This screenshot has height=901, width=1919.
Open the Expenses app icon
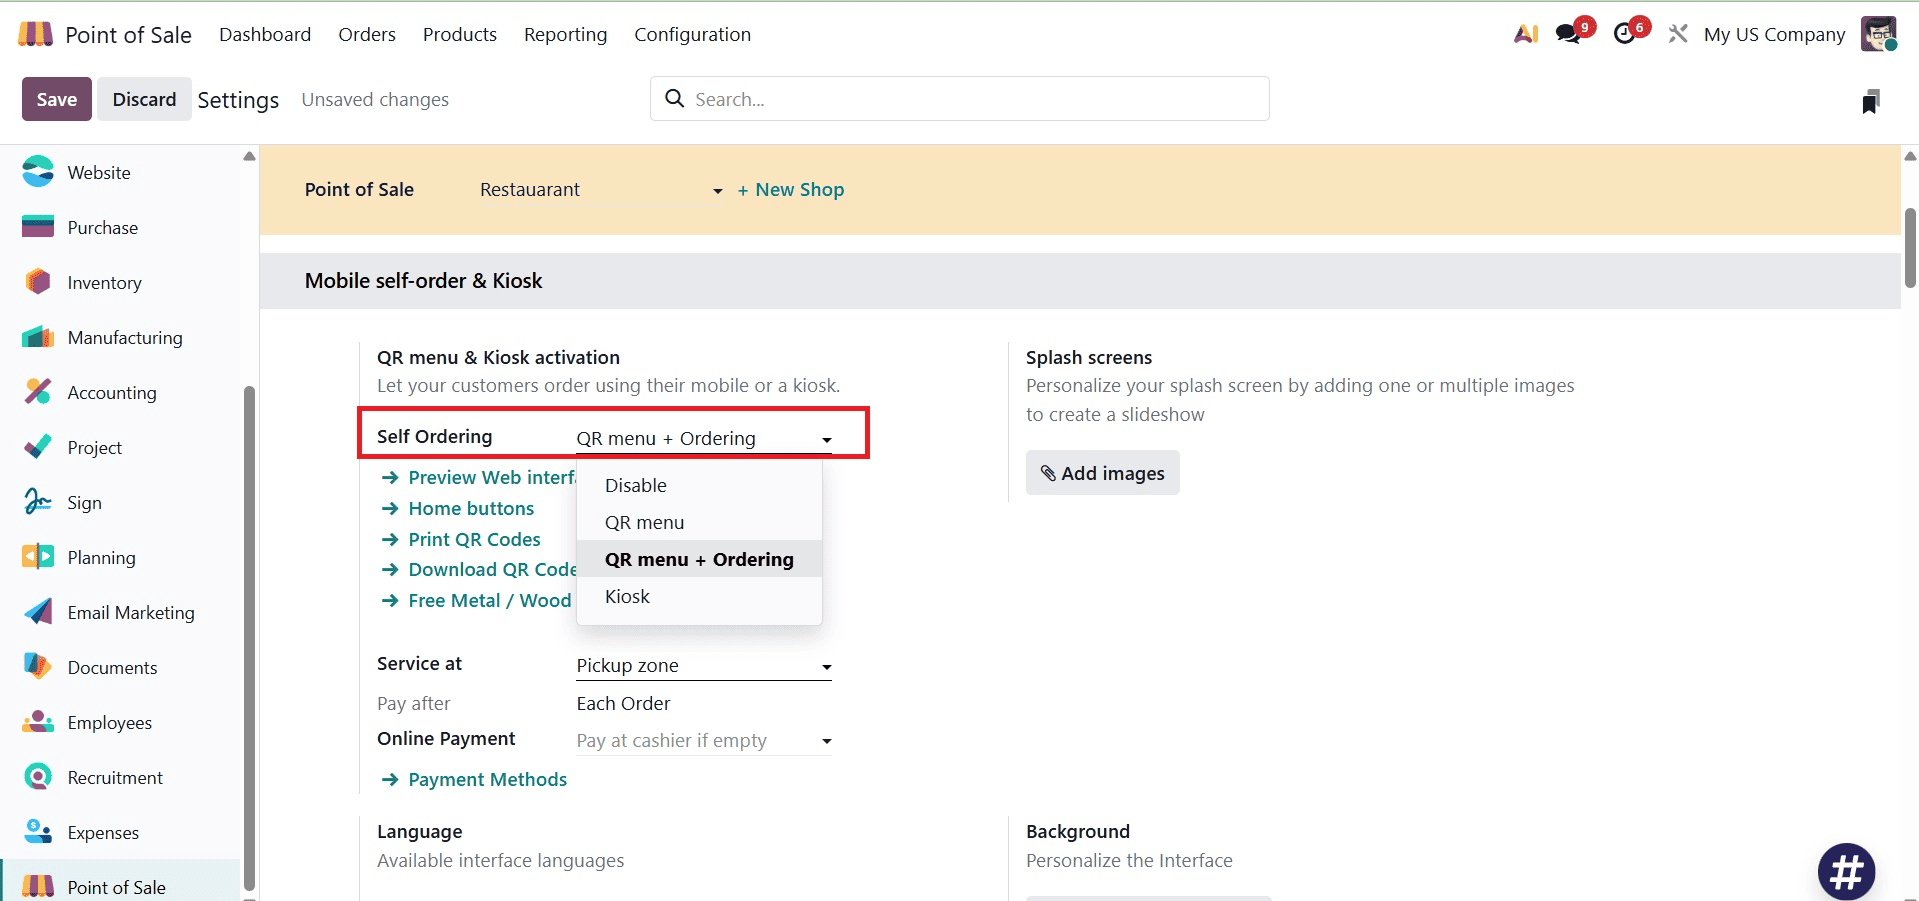coord(38,832)
